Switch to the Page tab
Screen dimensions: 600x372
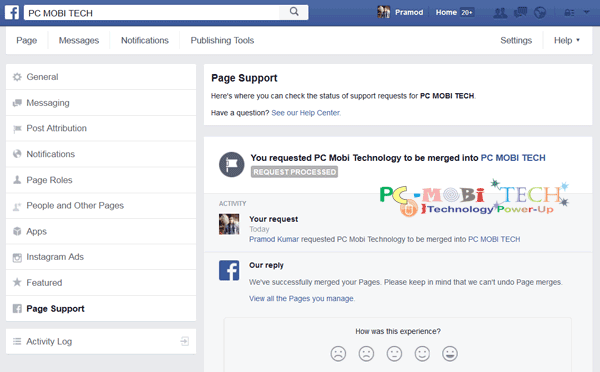point(26,40)
